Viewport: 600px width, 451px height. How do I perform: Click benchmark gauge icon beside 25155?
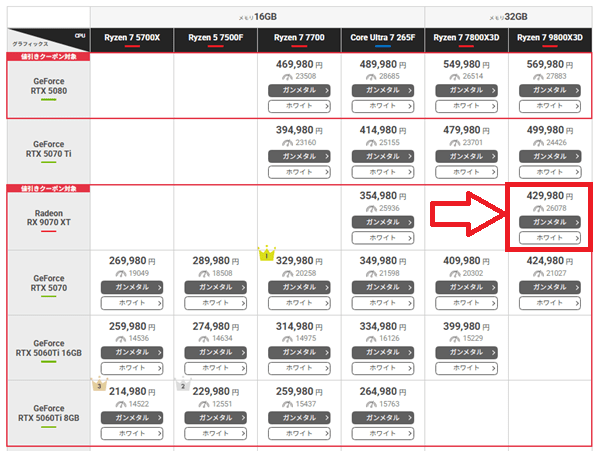pos(371,143)
